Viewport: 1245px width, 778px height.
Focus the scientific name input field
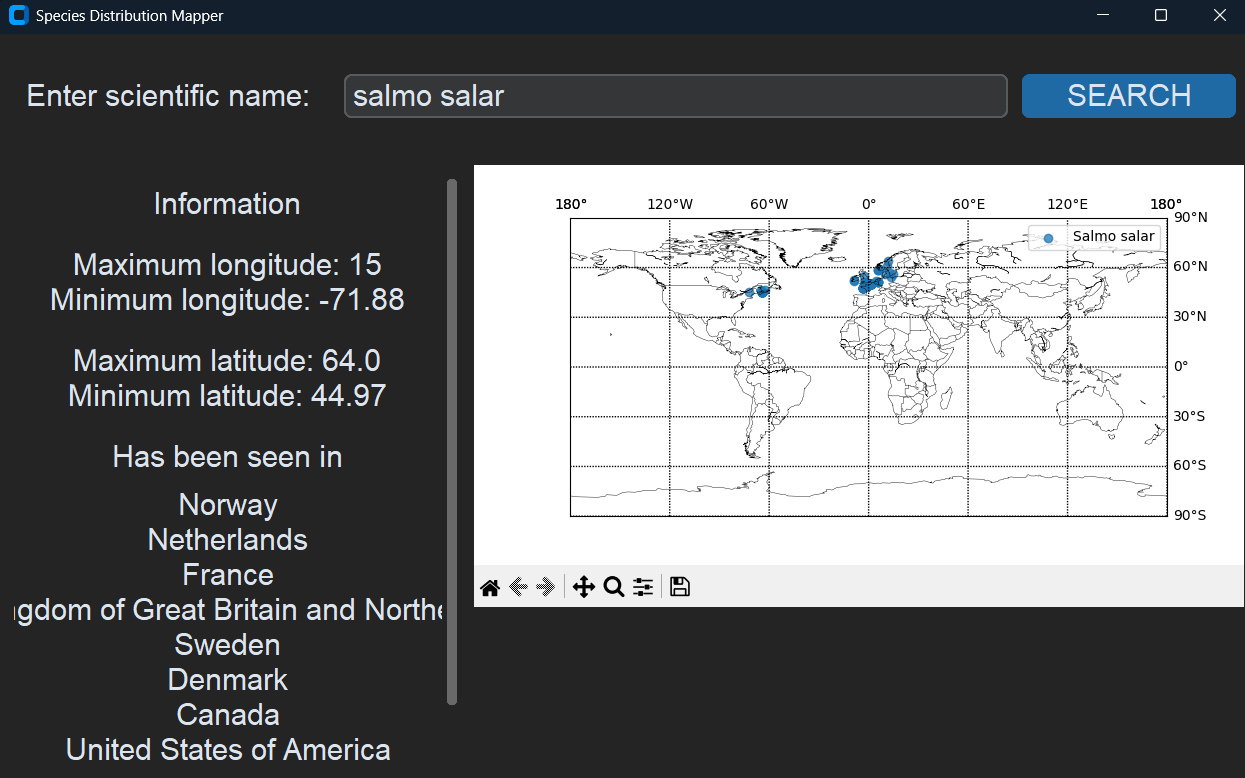(x=675, y=96)
